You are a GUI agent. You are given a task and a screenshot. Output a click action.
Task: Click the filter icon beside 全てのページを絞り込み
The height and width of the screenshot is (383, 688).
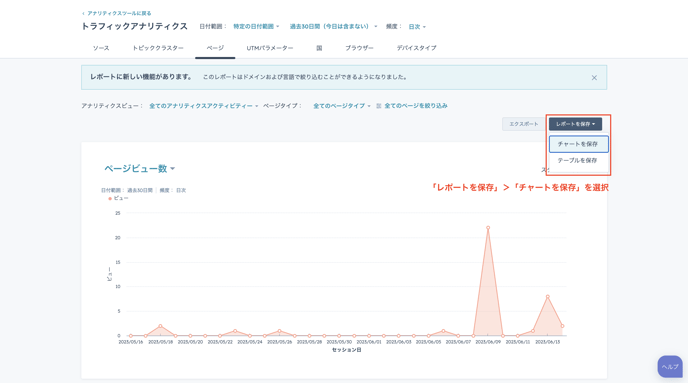[x=379, y=106]
